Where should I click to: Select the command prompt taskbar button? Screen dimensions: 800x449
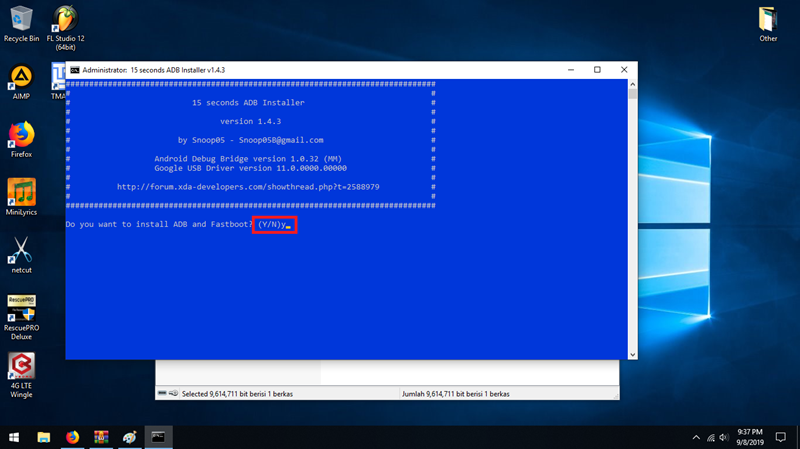[x=158, y=437]
